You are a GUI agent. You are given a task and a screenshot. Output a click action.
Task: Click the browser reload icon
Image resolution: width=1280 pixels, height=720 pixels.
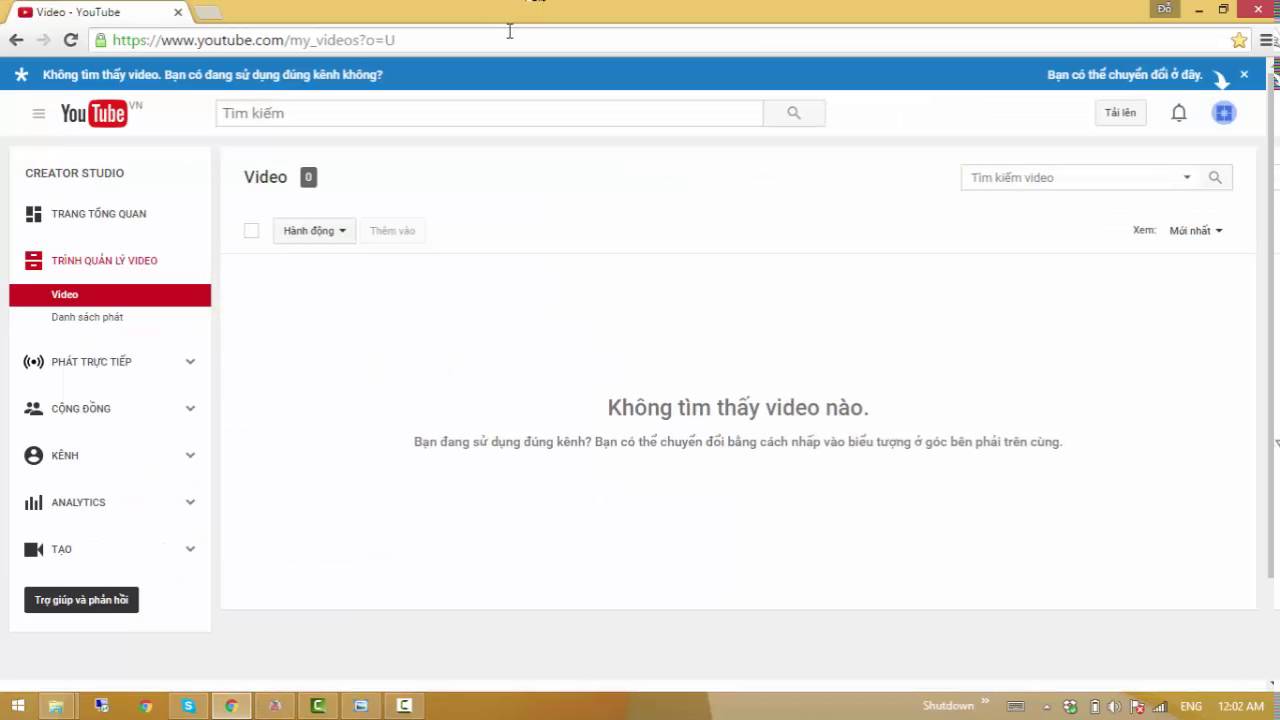pos(70,40)
